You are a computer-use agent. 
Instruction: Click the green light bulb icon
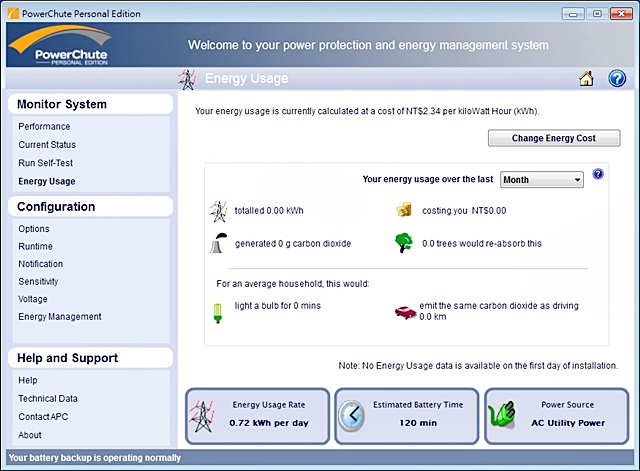[218, 313]
